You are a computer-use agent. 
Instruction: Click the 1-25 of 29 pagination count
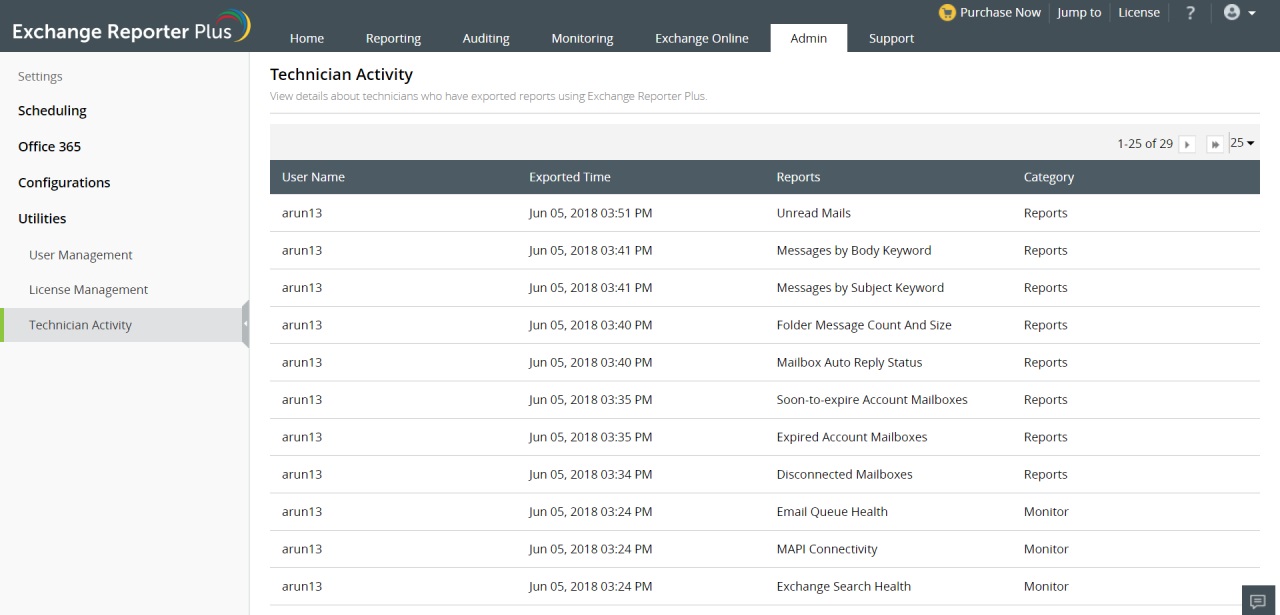click(1145, 144)
